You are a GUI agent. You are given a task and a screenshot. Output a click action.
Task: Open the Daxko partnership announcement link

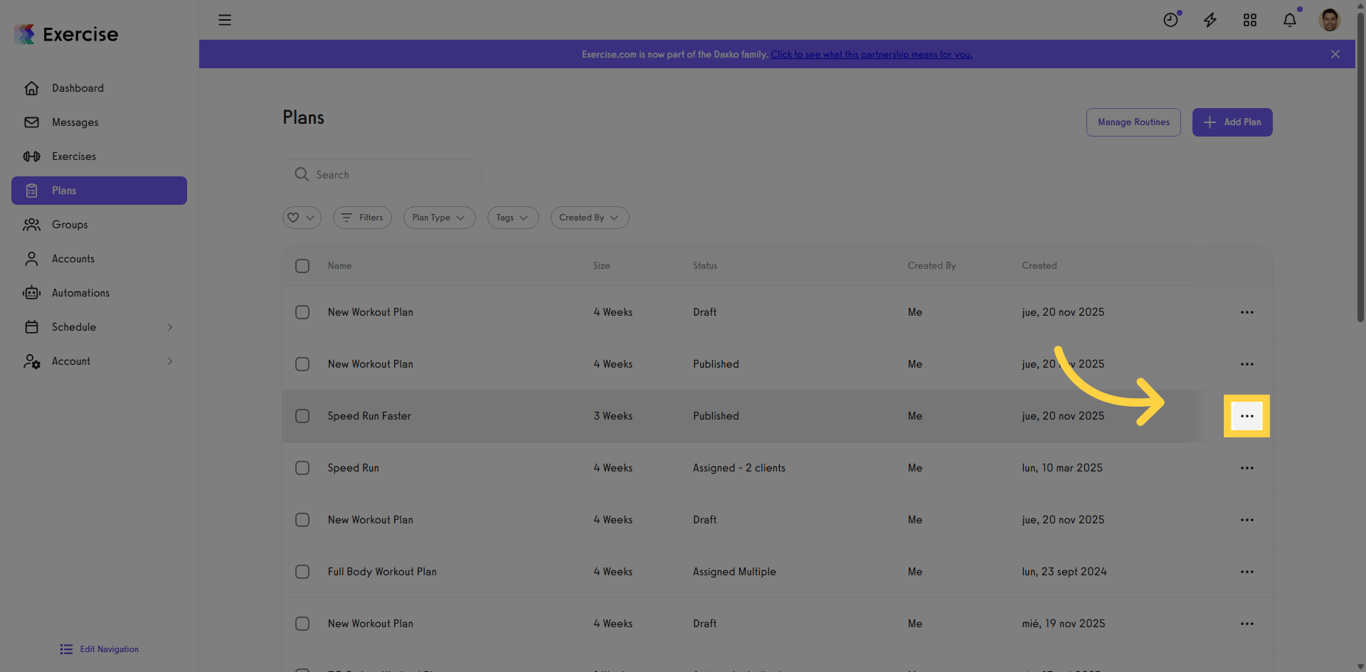pyautogui.click(x=871, y=54)
